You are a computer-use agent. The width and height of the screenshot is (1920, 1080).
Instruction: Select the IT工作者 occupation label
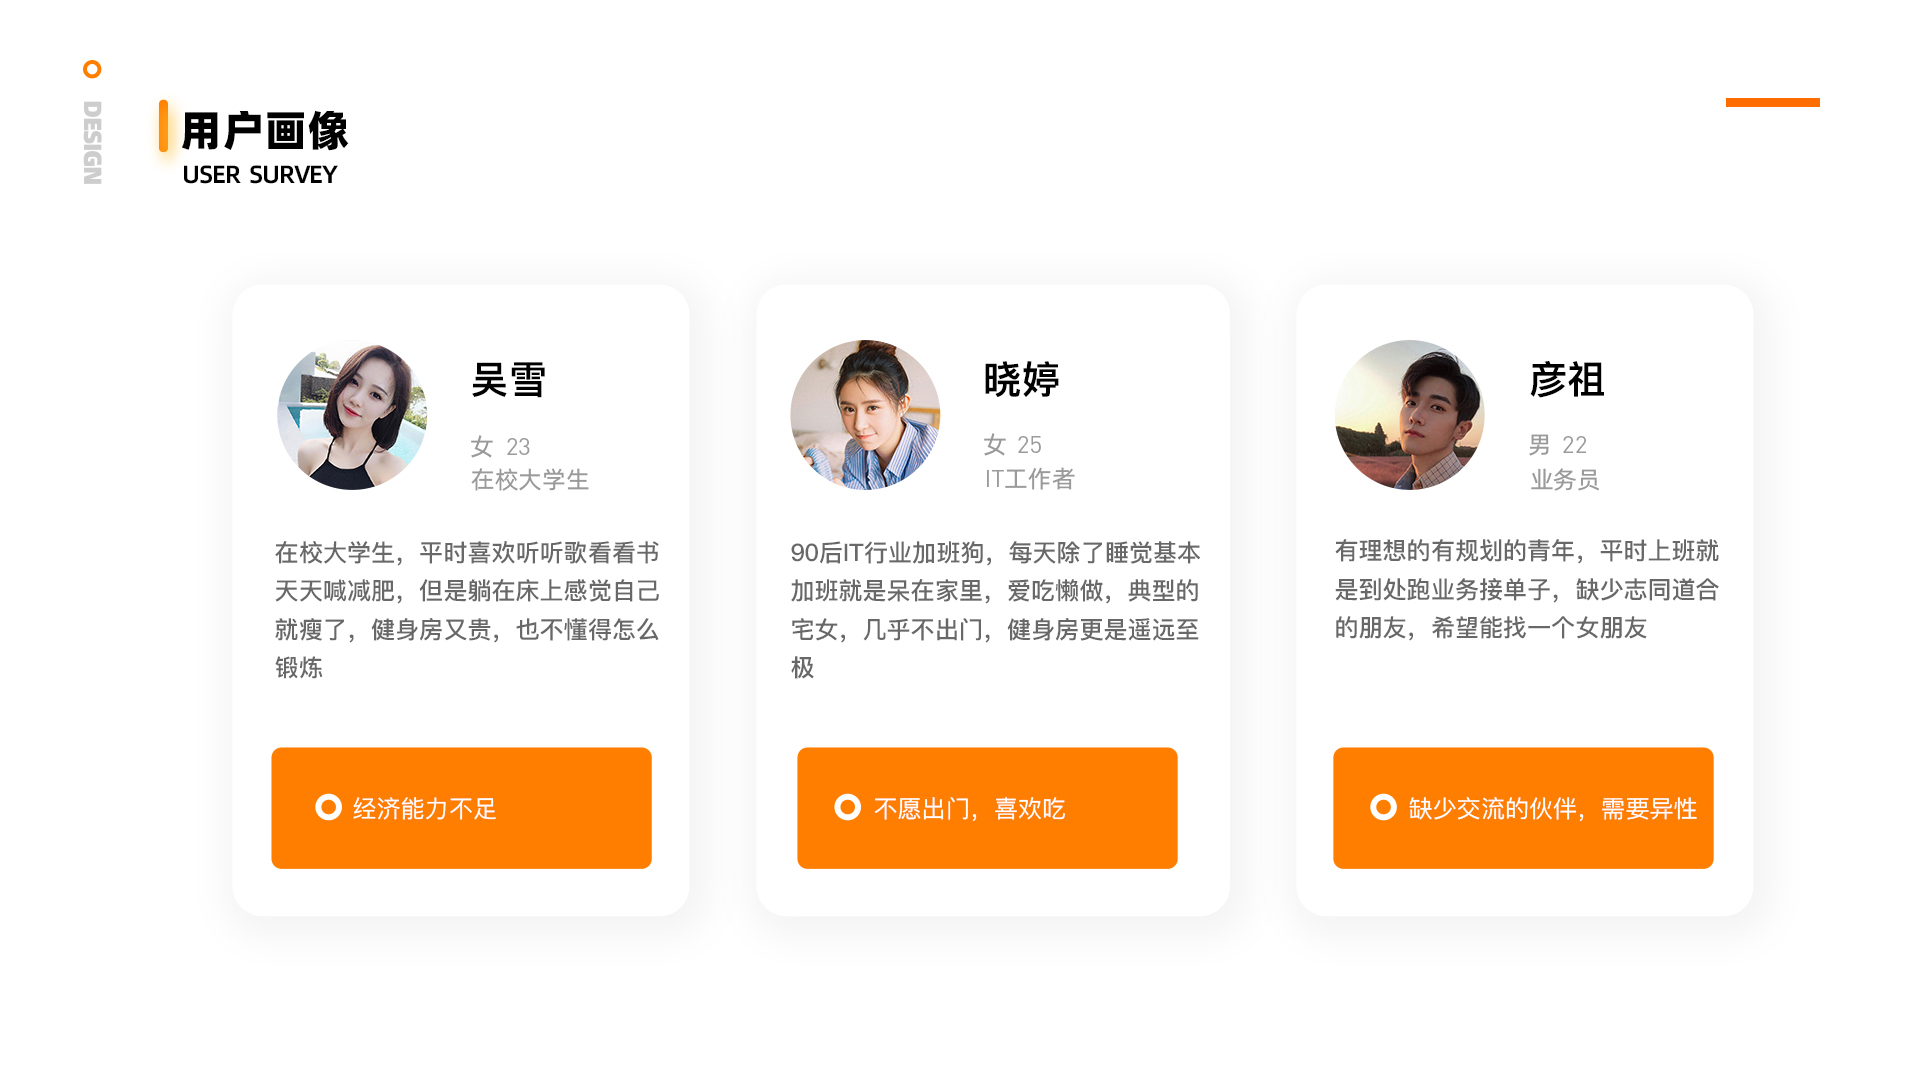point(1029,479)
